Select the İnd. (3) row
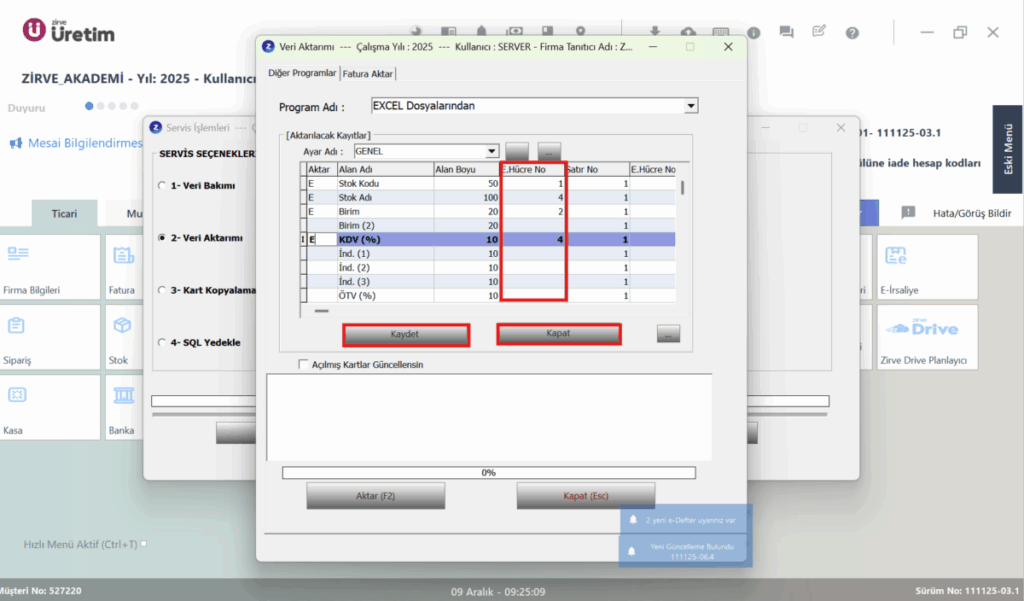The height and width of the screenshot is (601, 1024). coord(488,282)
